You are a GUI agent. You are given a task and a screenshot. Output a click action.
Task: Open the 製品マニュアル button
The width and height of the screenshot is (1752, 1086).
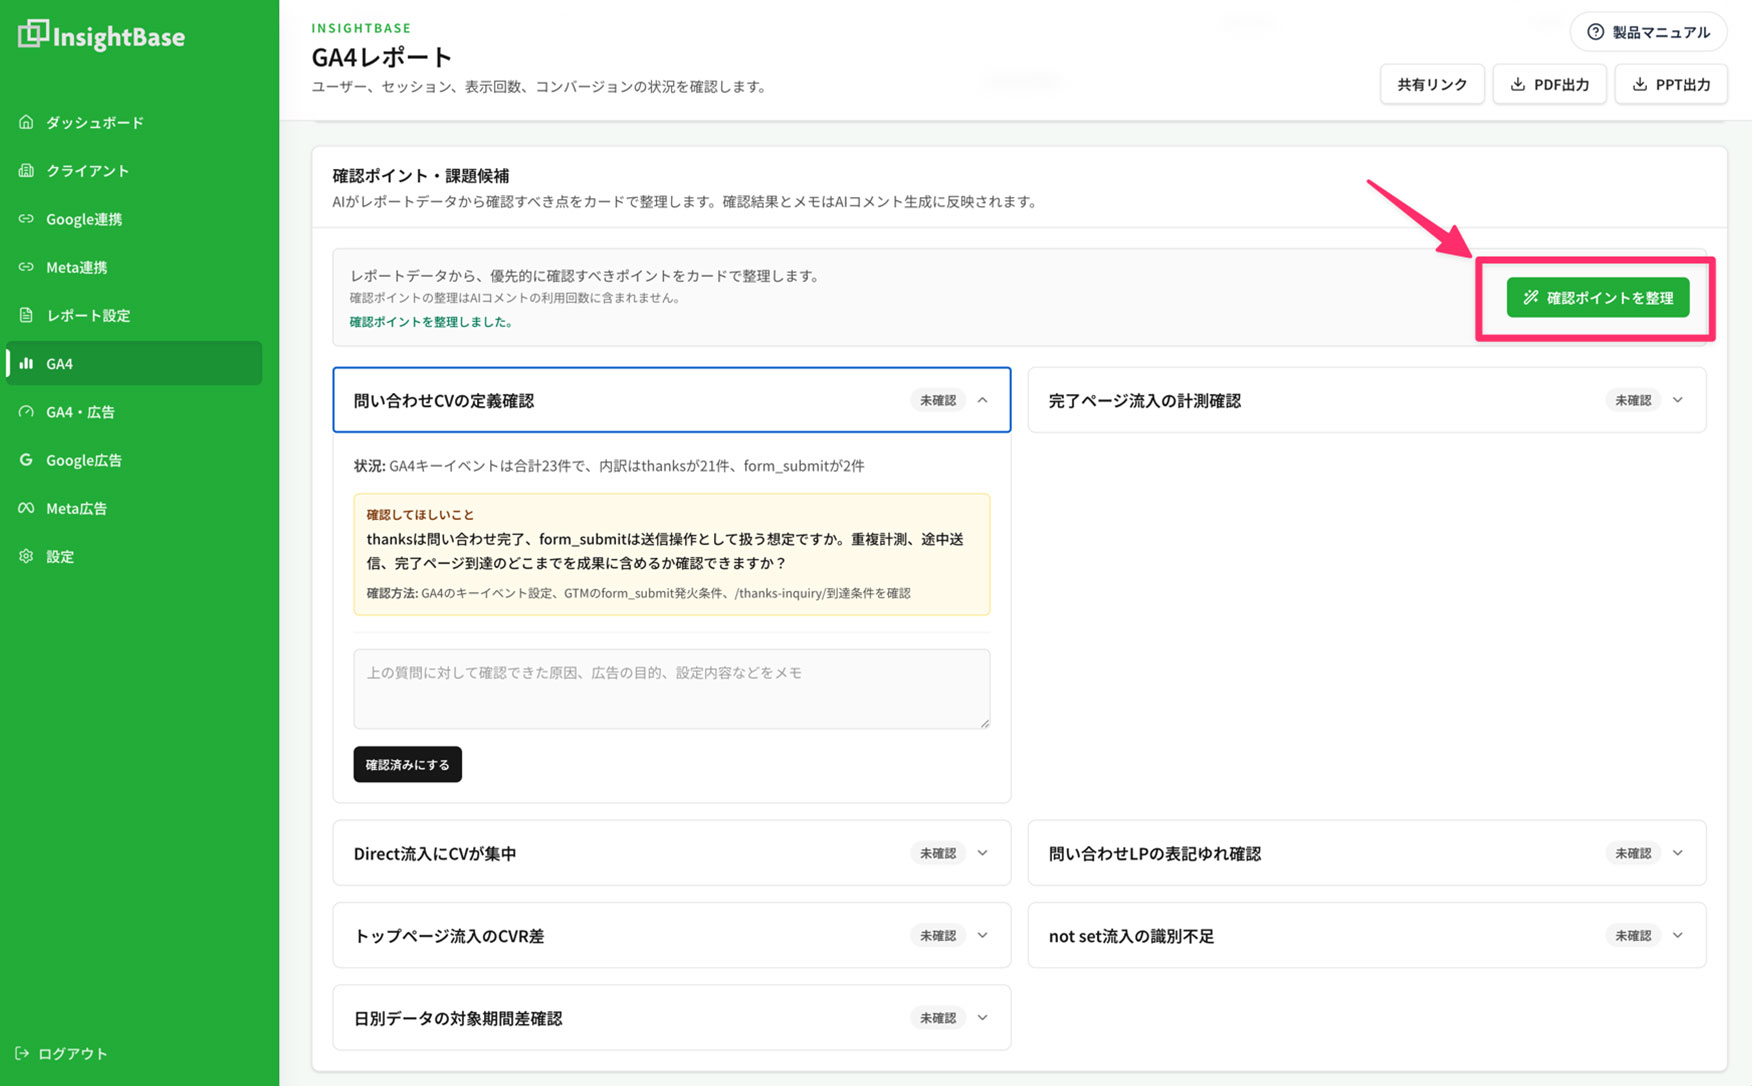point(1648,32)
